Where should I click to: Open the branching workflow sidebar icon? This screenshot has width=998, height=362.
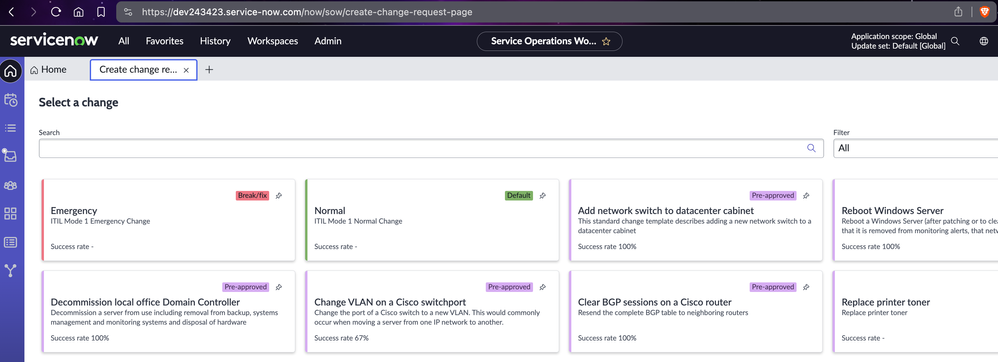[11, 271]
